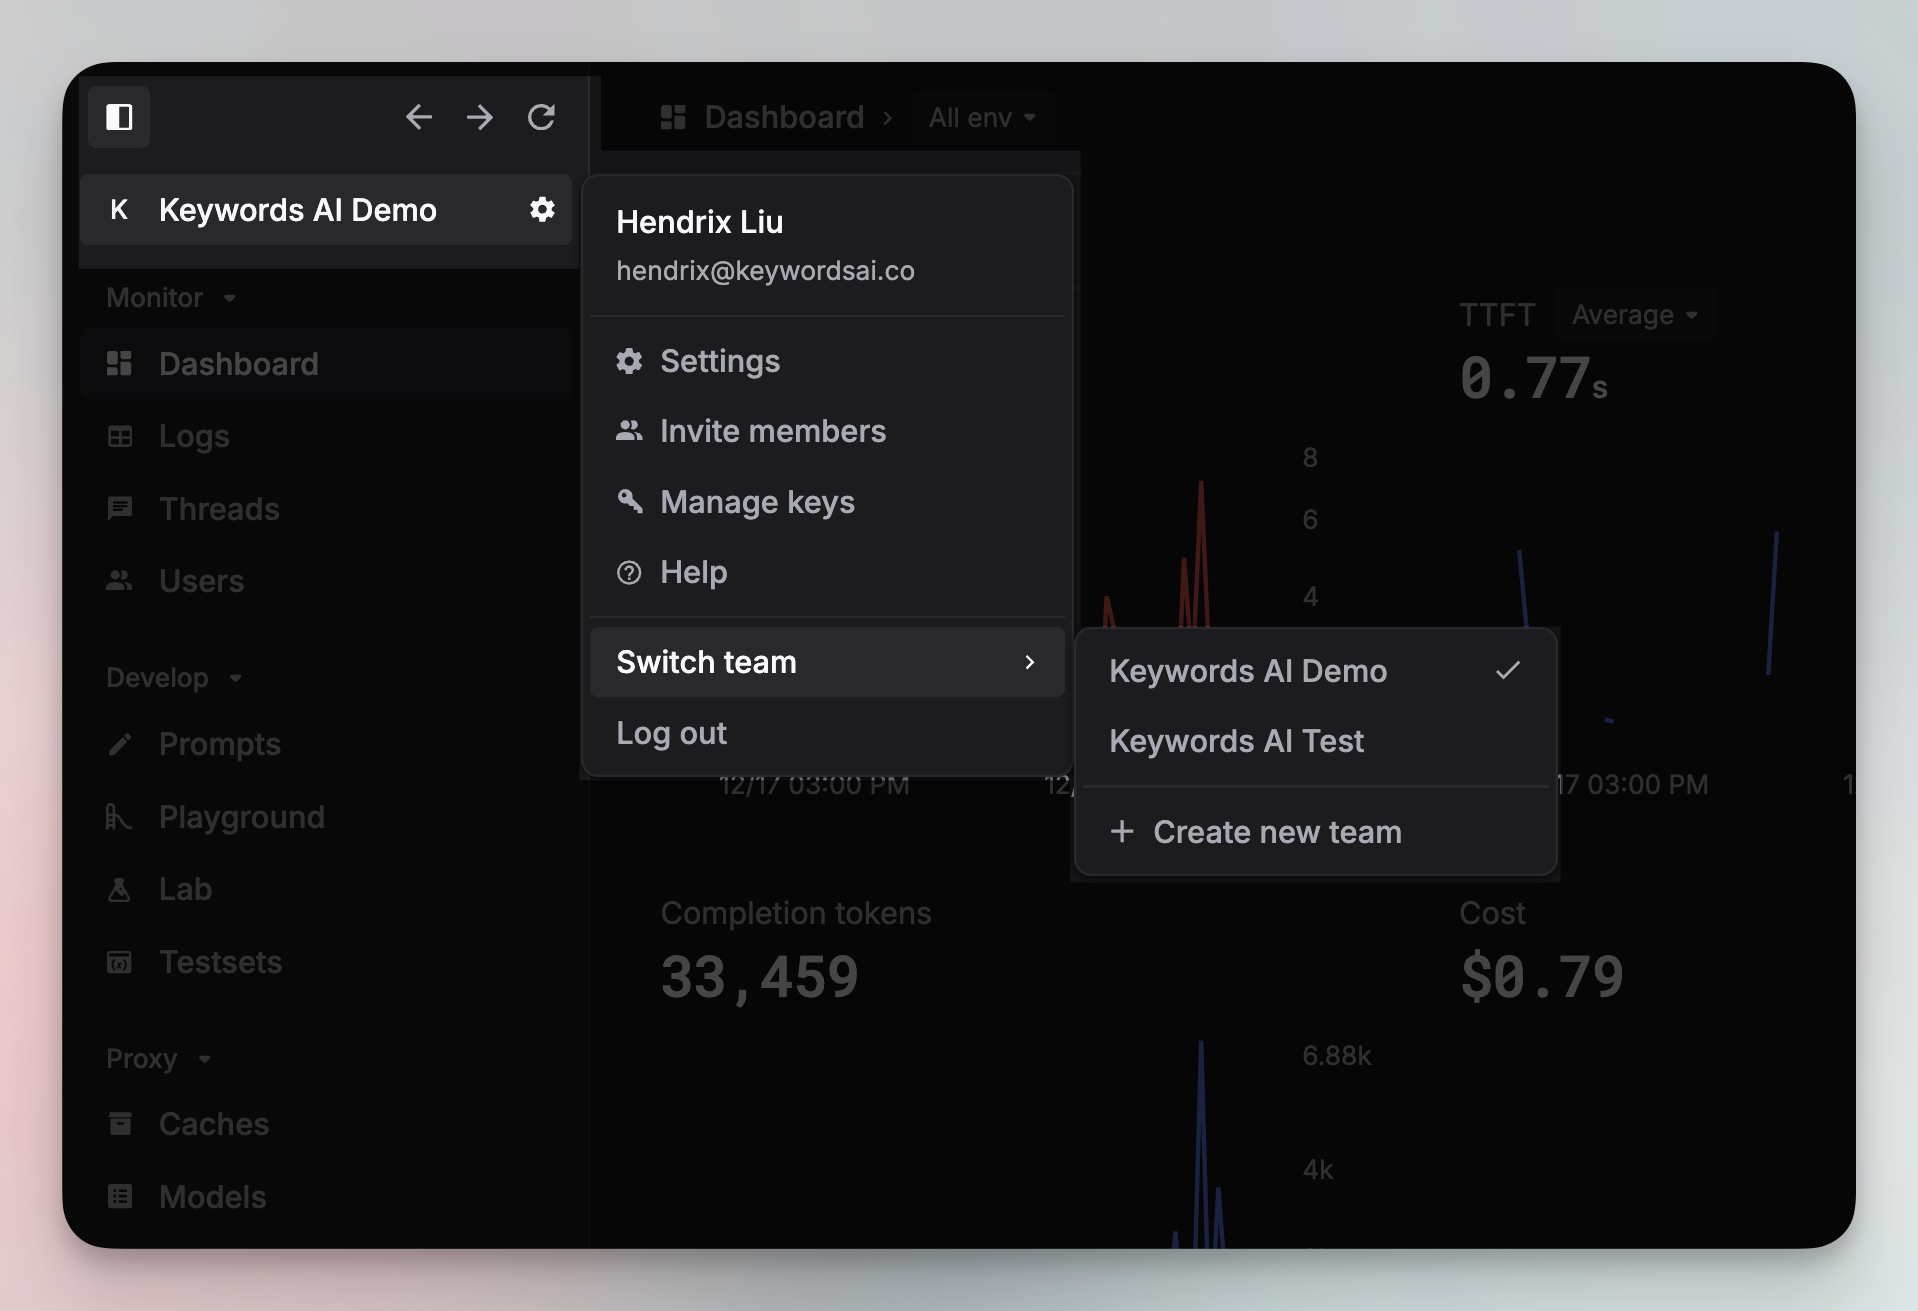This screenshot has width=1918, height=1311.
Task: Click the Dashboard breadcrumb title
Action: [784, 117]
